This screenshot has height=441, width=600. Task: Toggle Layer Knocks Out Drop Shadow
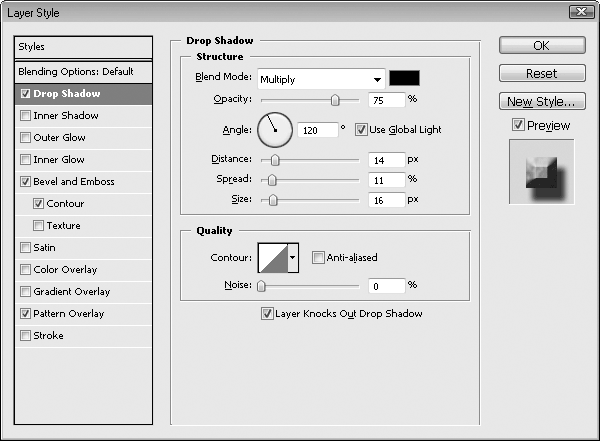pos(267,314)
